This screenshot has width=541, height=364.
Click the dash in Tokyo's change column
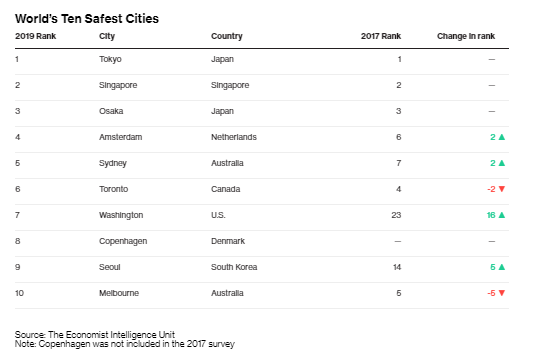(x=492, y=59)
